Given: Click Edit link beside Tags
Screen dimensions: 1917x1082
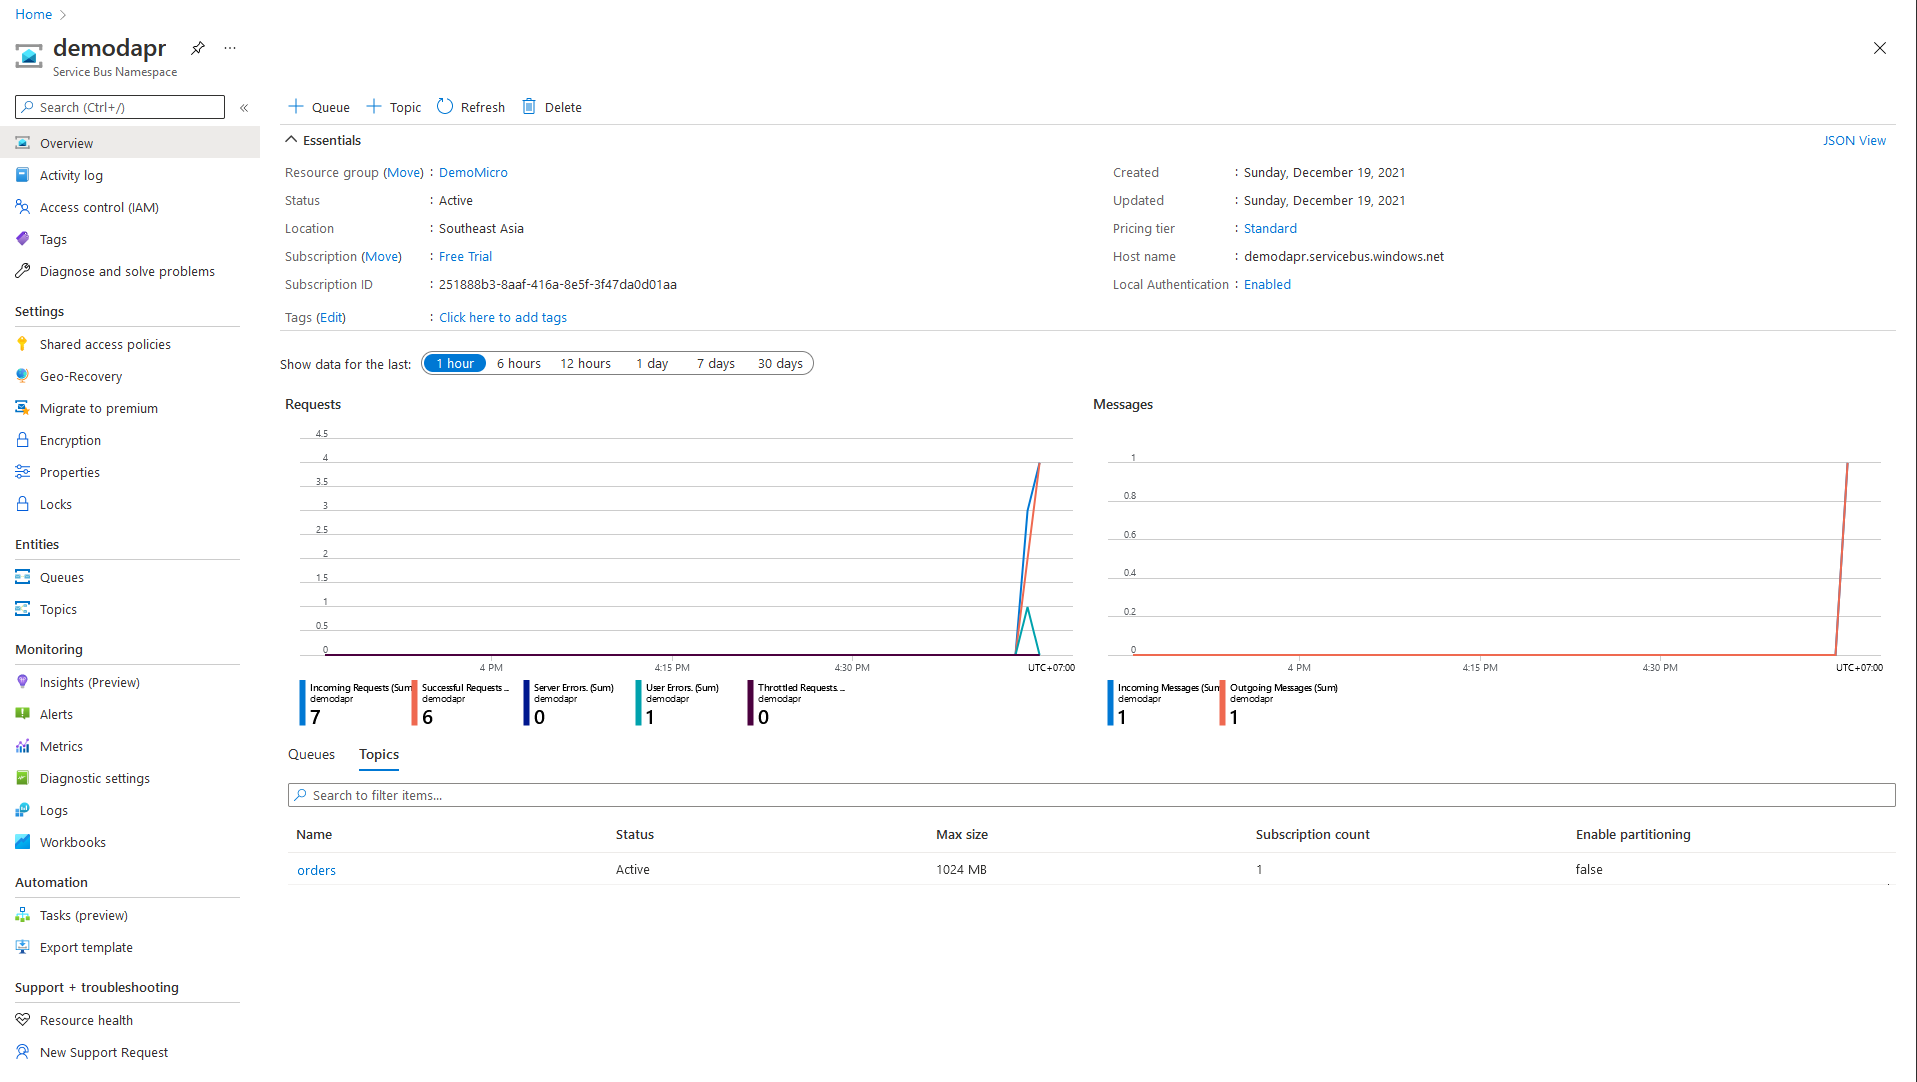Looking at the screenshot, I should tap(331, 317).
